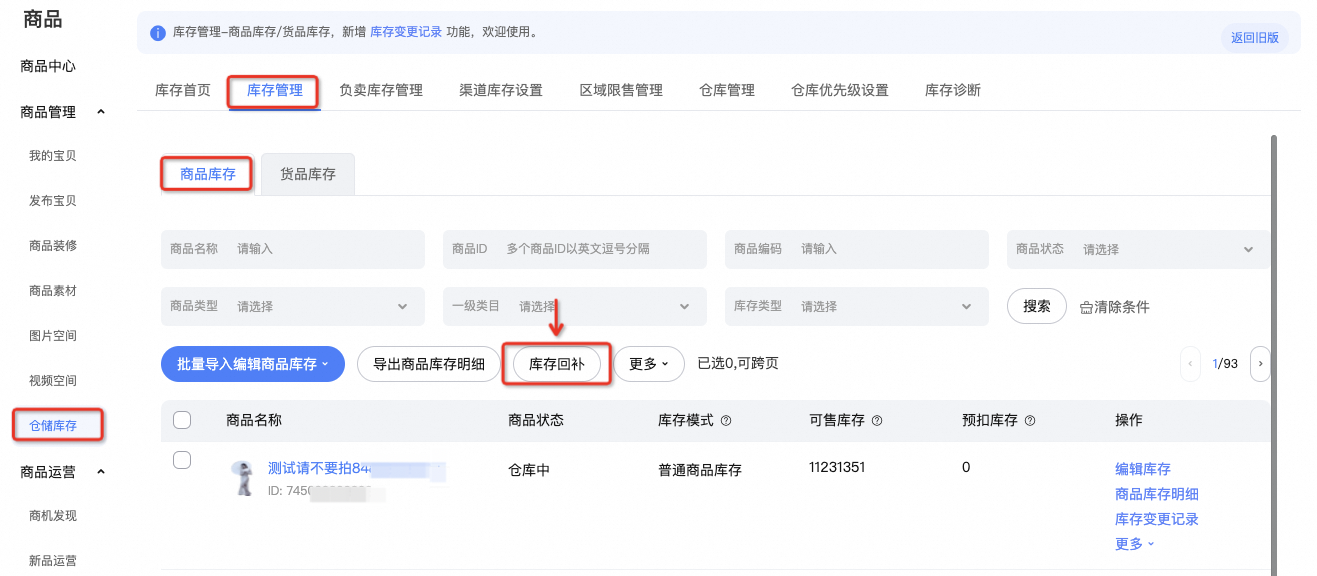Check the select-all checkbox in the table header
1317x576 pixels.
tap(182, 421)
